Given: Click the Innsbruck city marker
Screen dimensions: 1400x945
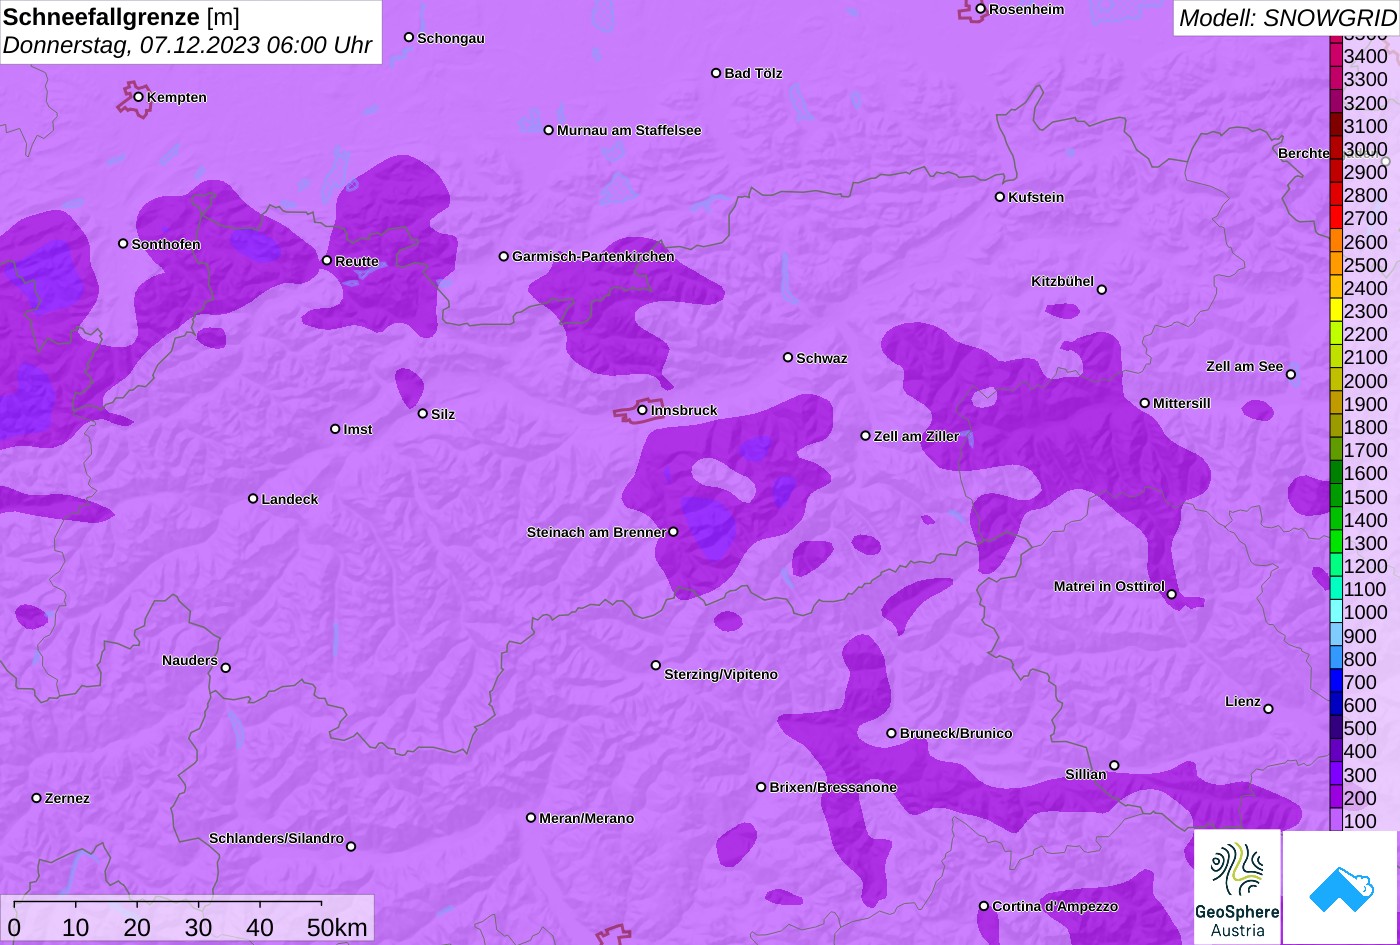Looking at the screenshot, I should 642,410.
